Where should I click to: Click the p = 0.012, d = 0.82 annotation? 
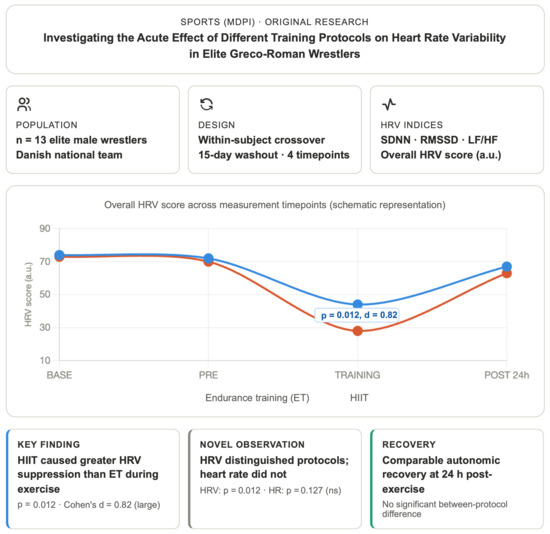click(359, 315)
